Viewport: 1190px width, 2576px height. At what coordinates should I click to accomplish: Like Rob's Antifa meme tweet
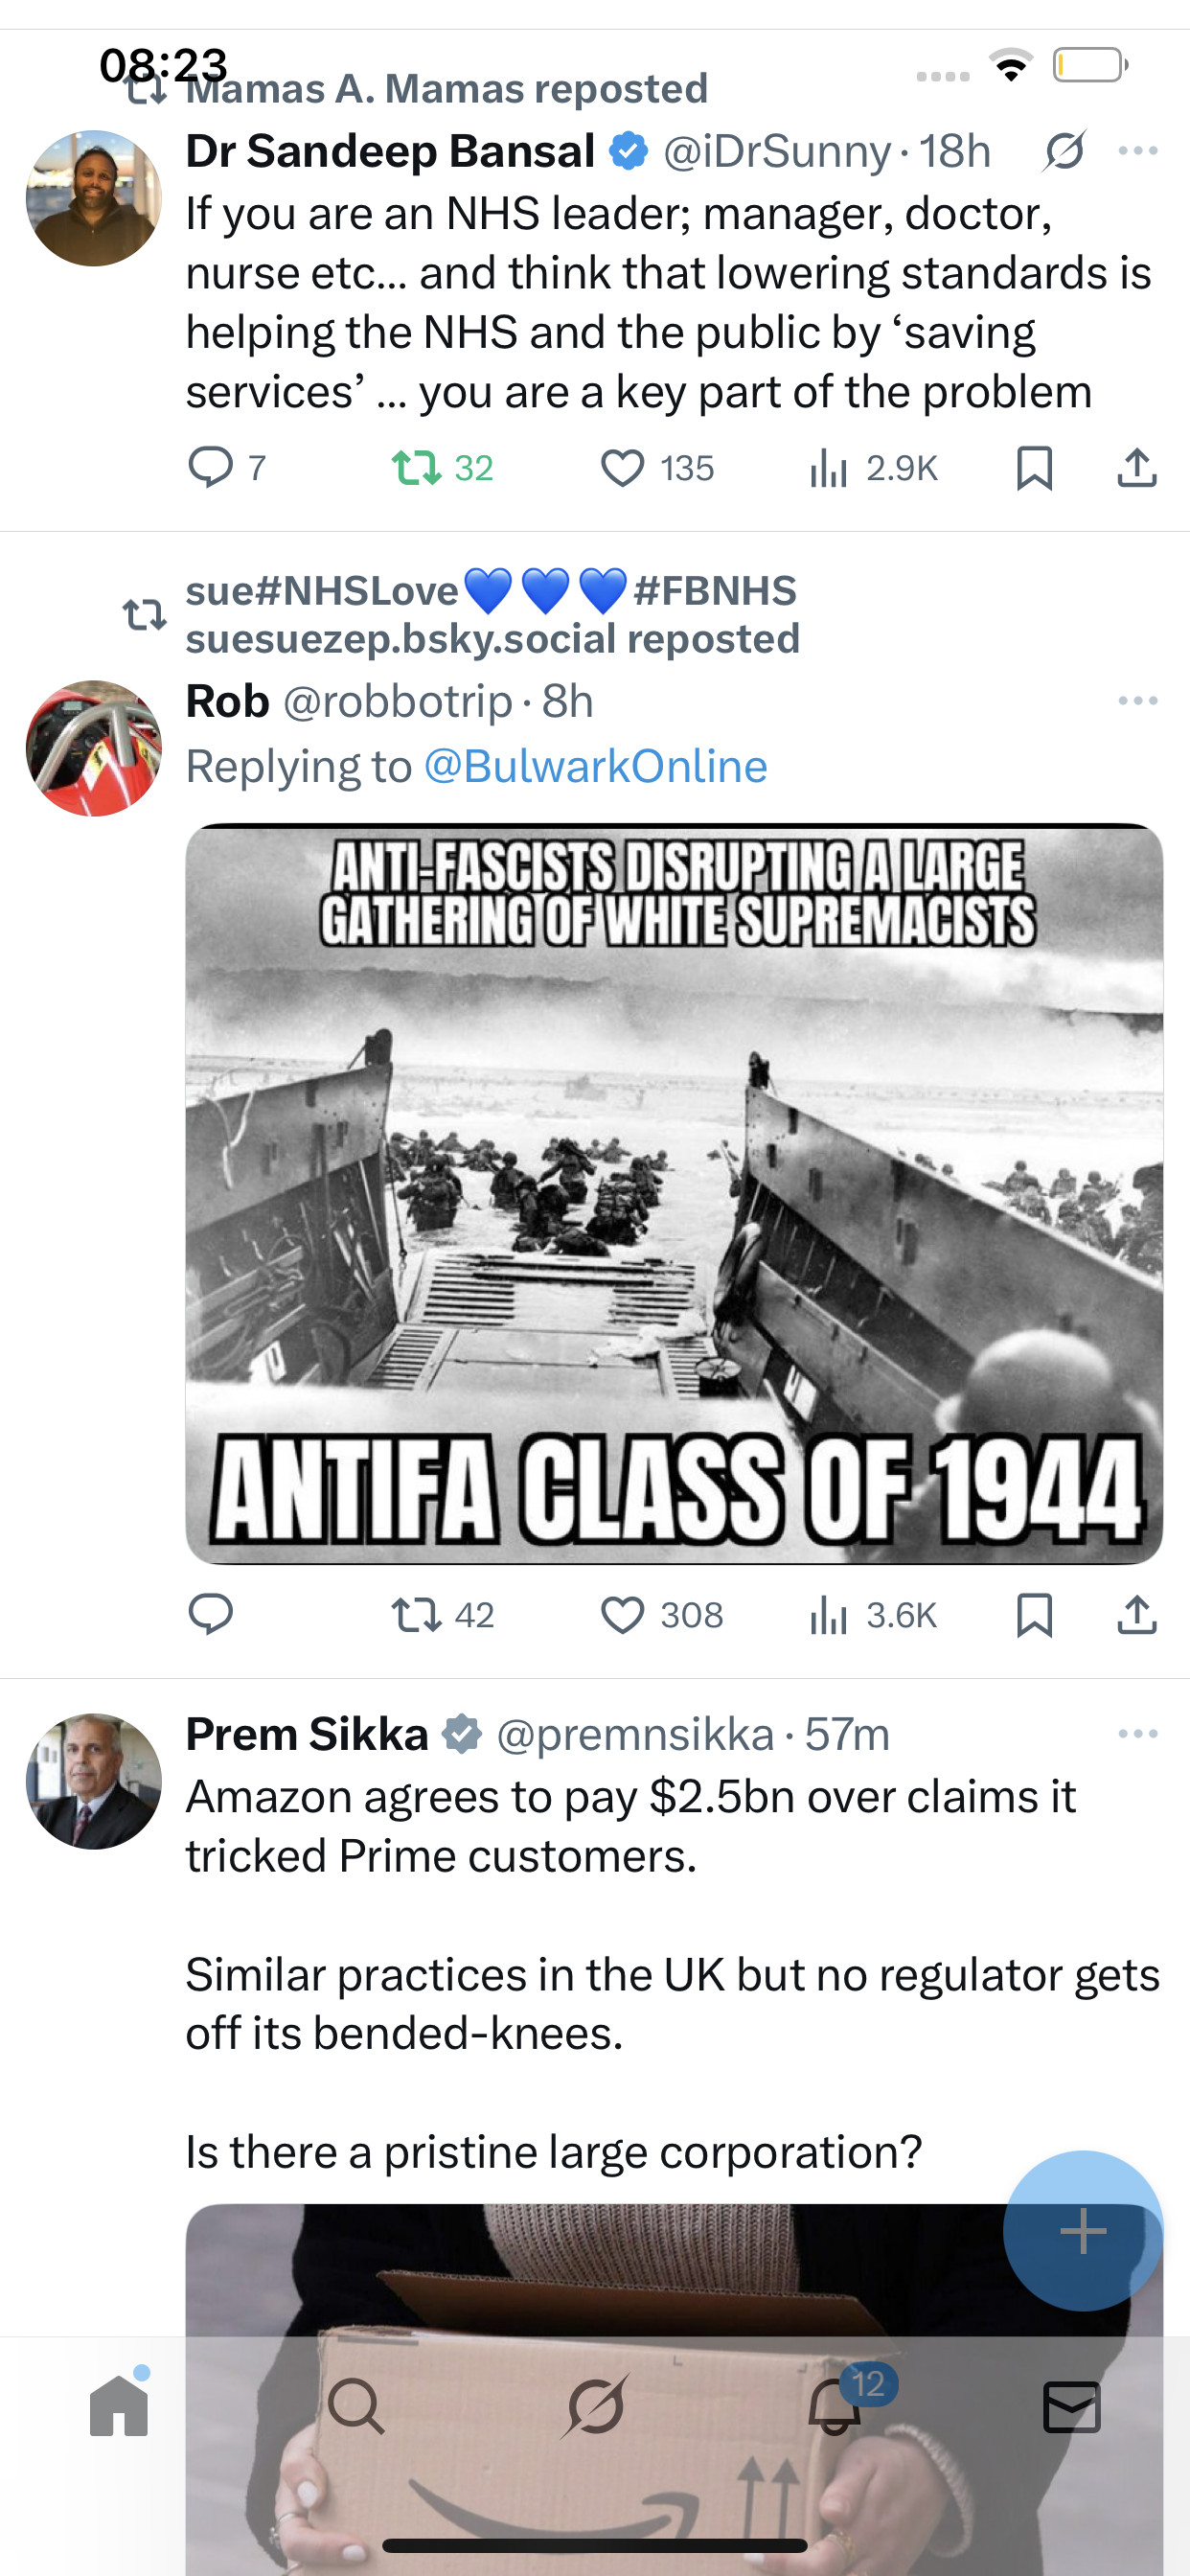[x=622, y=1614]
